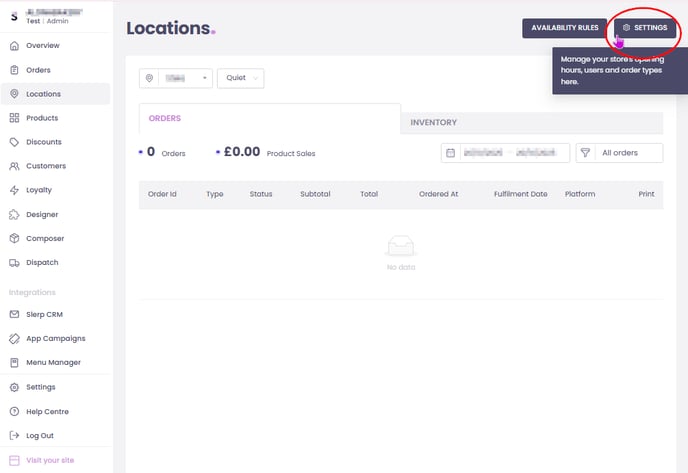Image resolution: width=688 pixels, height=473 pixels.
Task: Select the Discounts tag icon
Action: (x=14, y=142)
